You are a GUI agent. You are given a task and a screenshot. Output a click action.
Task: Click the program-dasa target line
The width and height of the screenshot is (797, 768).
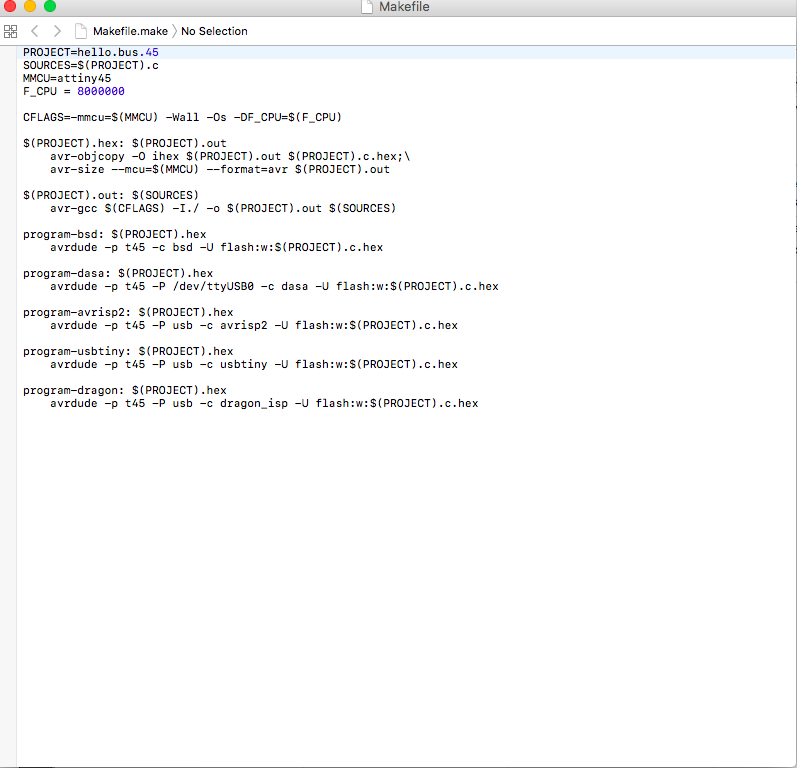[x=118, y=273]
